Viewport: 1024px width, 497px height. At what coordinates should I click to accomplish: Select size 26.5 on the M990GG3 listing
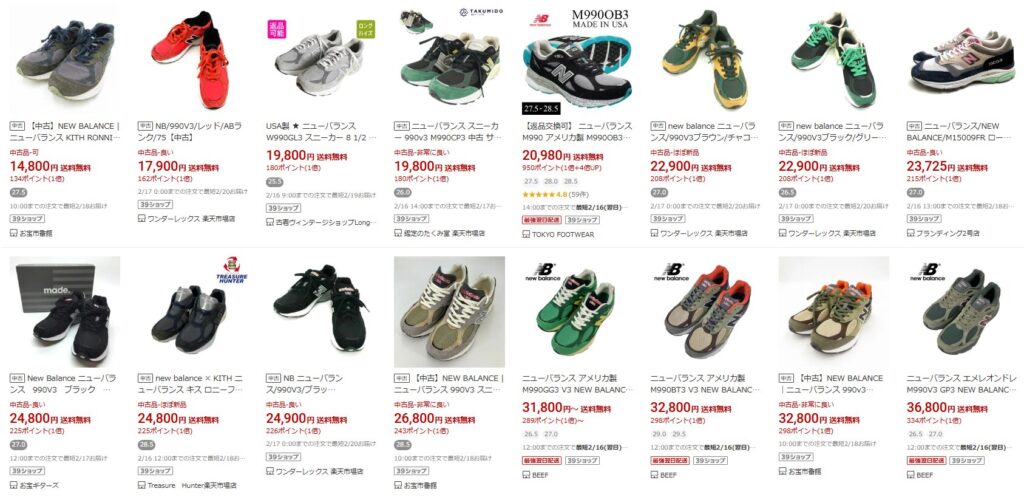pos(531,434)
